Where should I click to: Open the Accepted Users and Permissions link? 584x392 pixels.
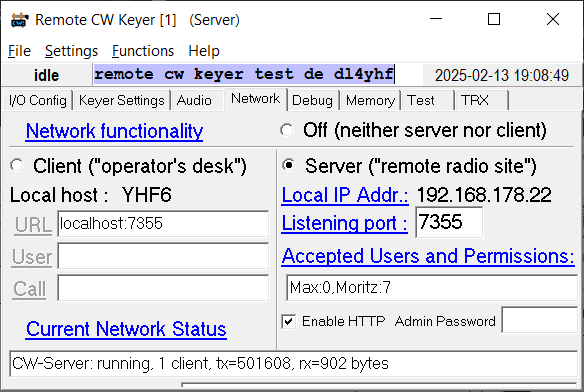(428, 256)
